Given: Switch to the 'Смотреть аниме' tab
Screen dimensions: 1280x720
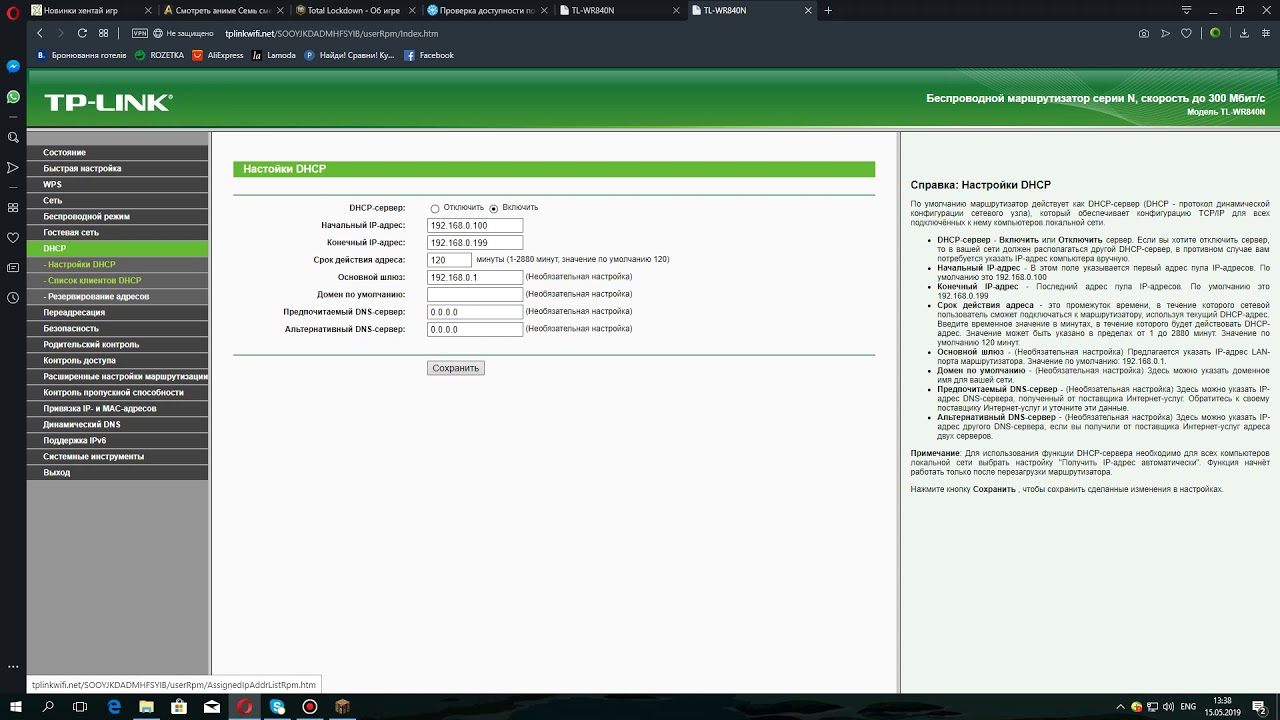Looking at the screenshot, I should click(x=222, y=10).
